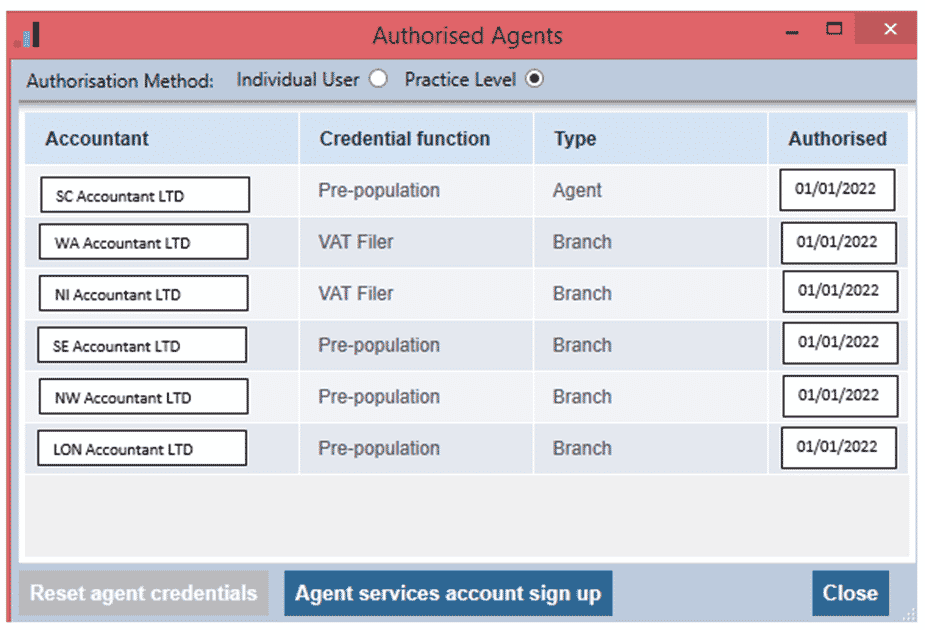
Task: Click the SC Accountant LTD entry
Action: point(144,194)
